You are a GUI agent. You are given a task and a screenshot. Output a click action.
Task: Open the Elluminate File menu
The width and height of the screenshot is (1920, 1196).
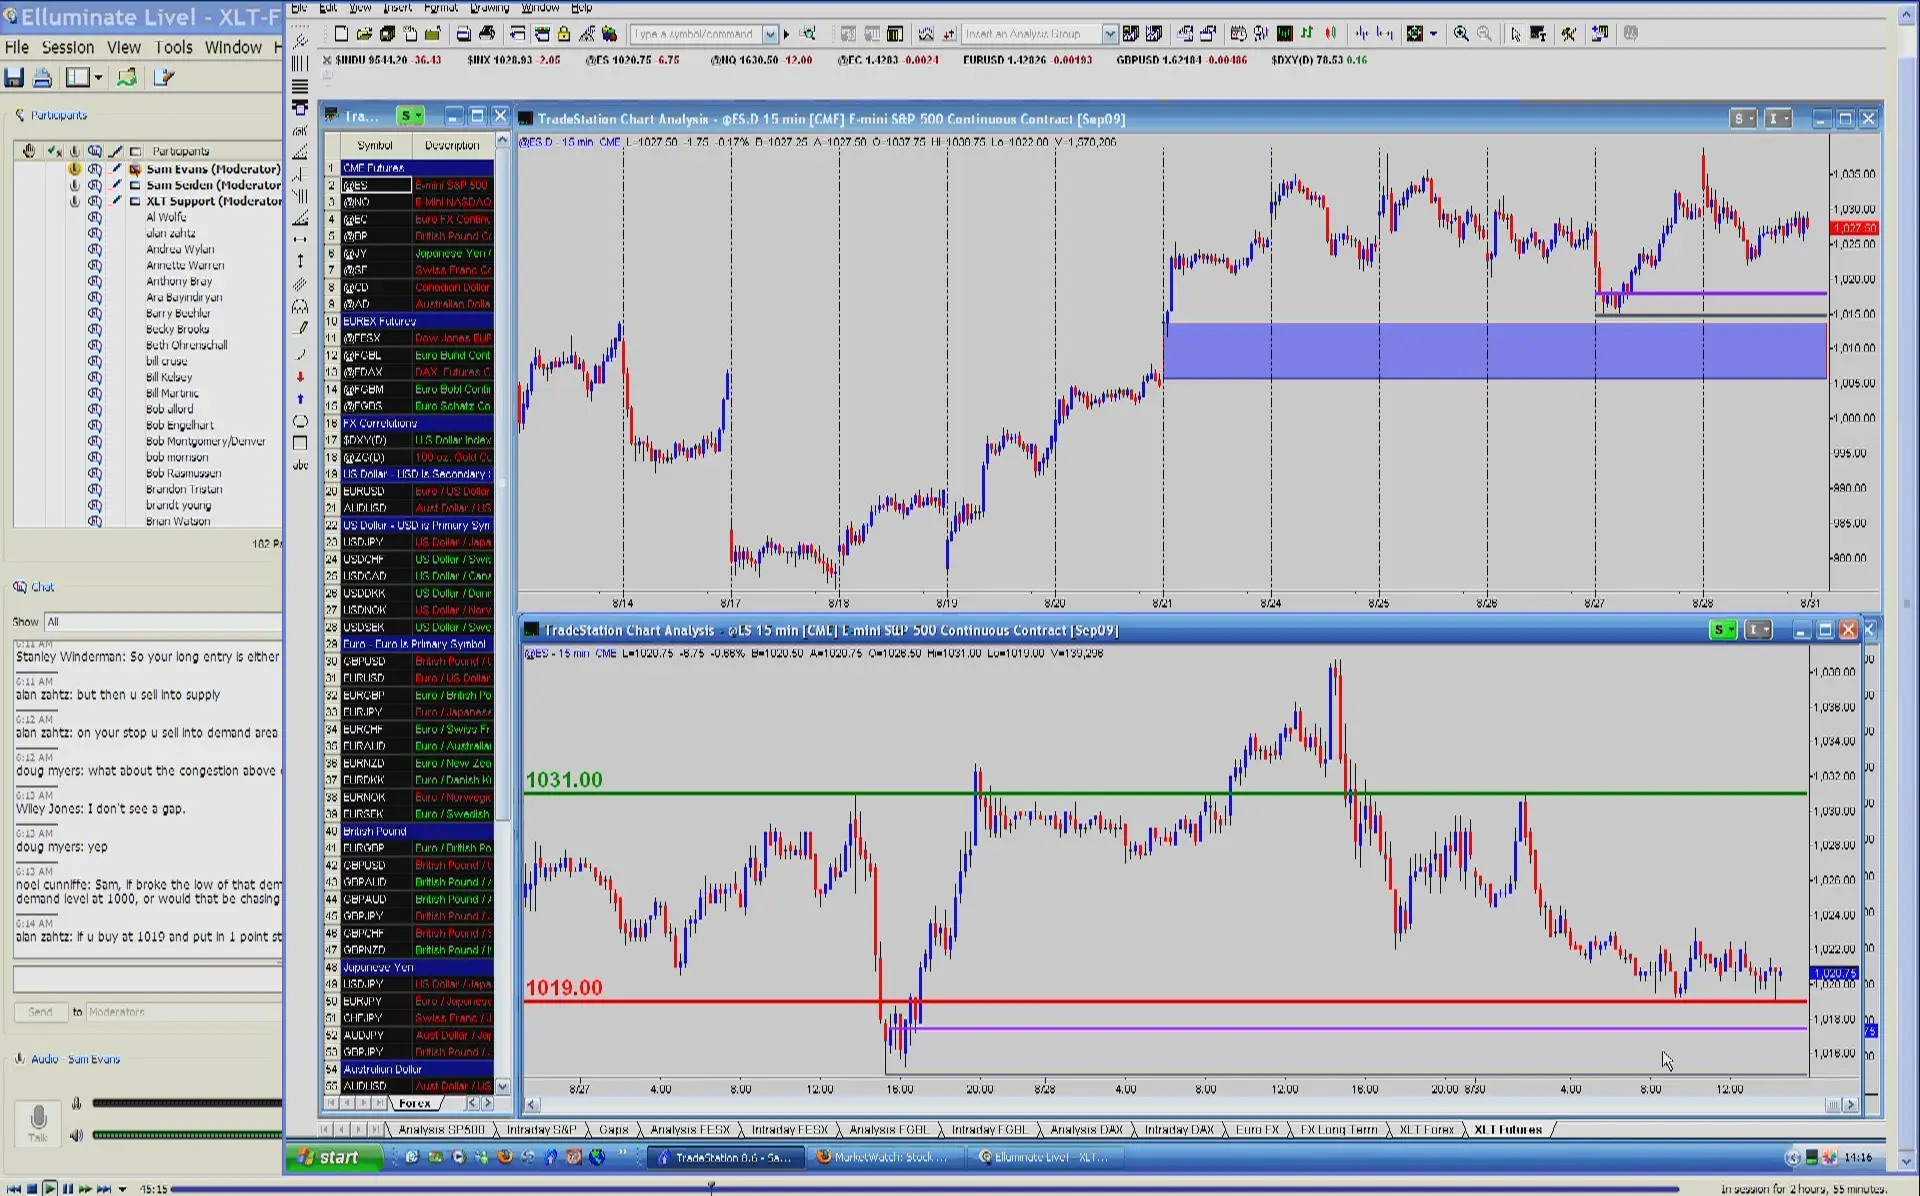pyautogui.click(x=17, y=47)
